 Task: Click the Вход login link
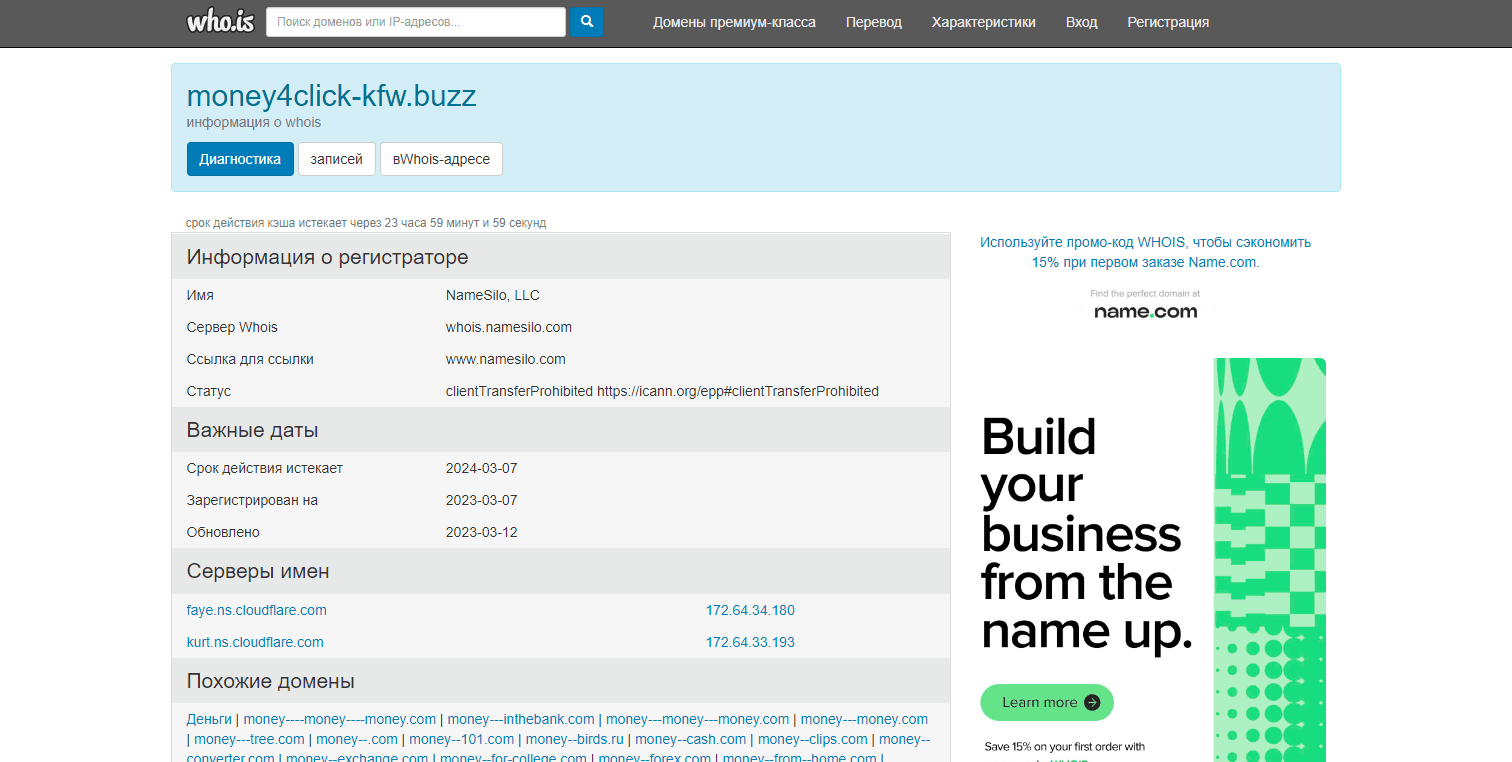point(1081,22)
